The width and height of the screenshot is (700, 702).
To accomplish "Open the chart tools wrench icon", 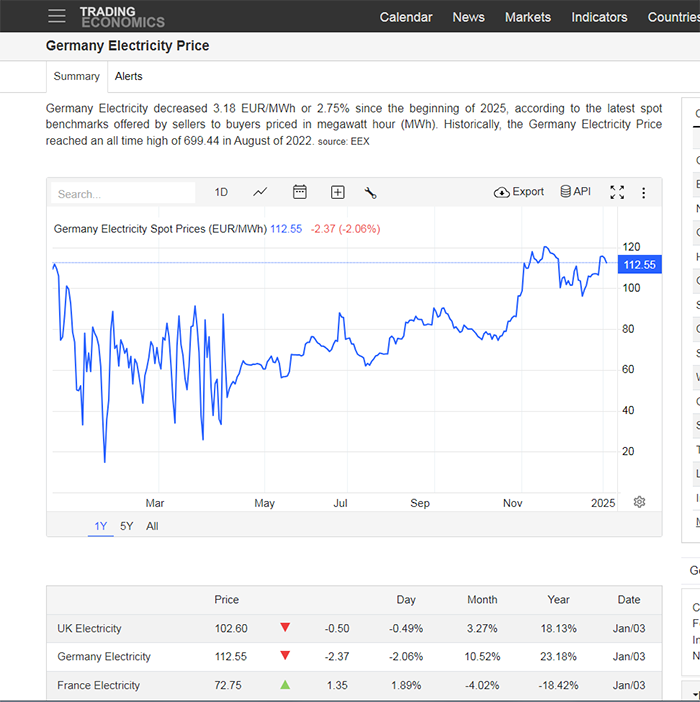I will (x=371, y=193).
